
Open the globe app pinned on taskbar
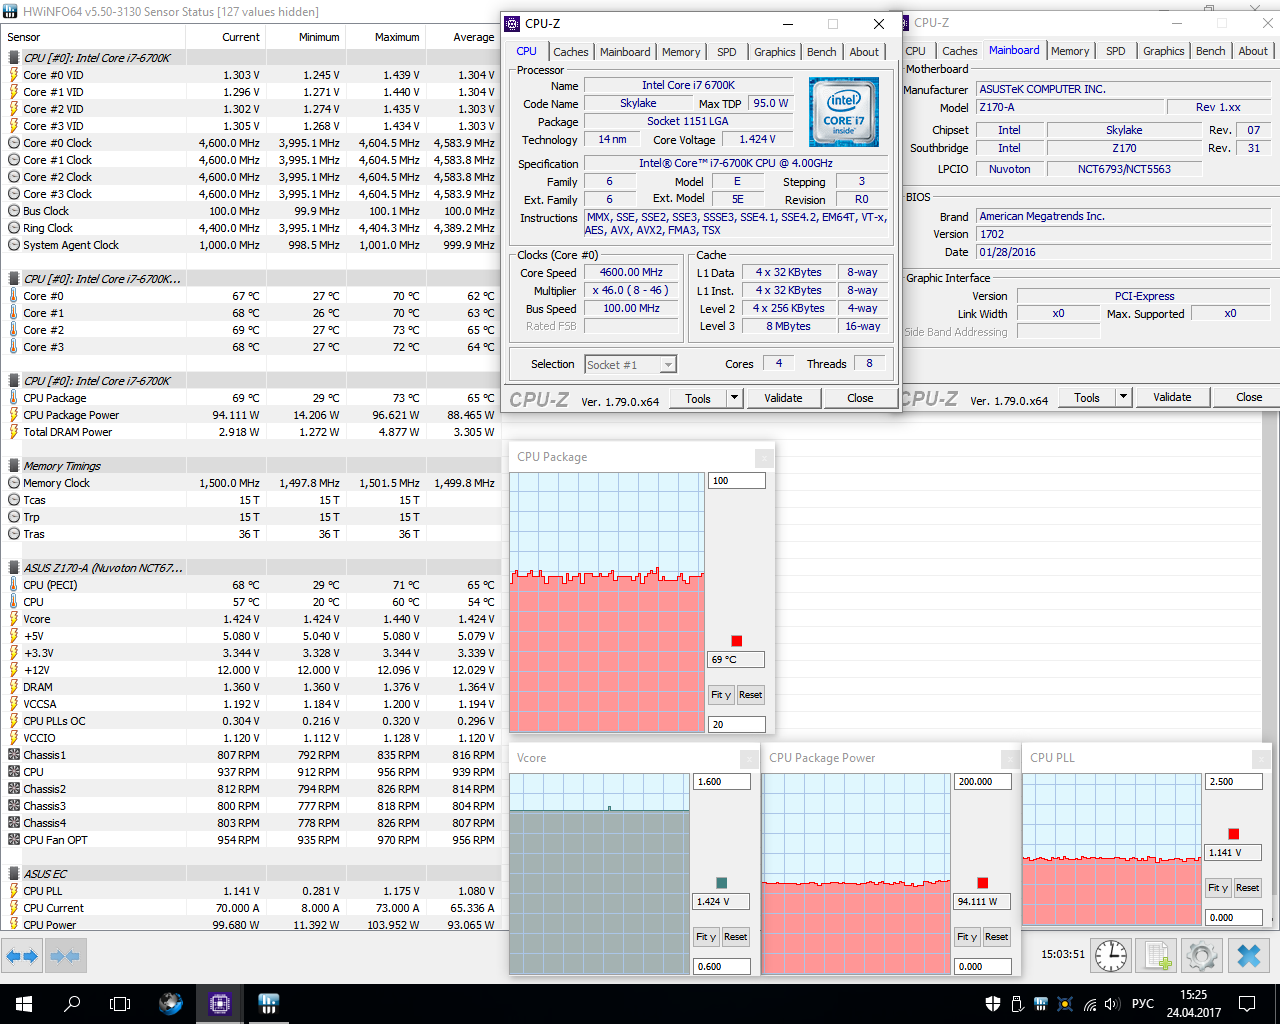click(170, 1003)
